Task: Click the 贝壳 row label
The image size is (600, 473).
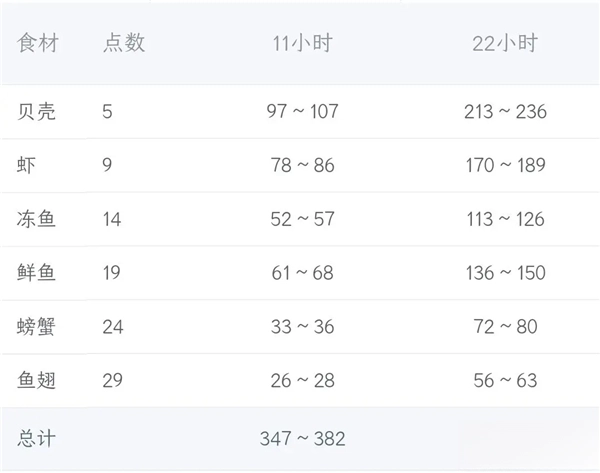Action: 37,111
